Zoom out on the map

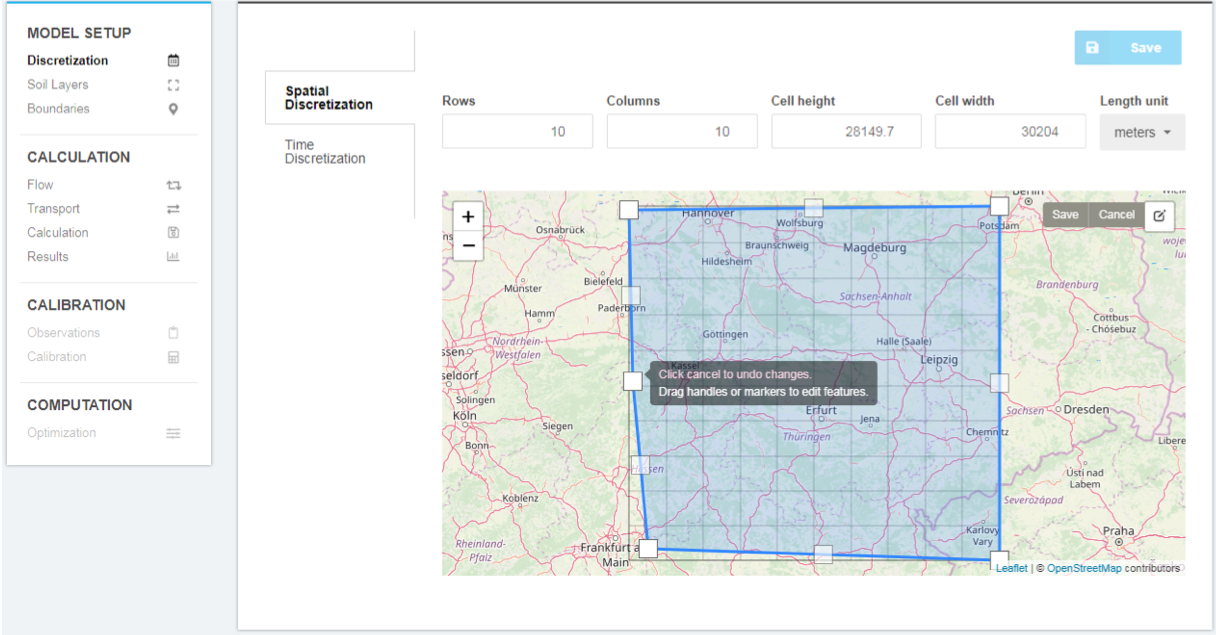[x=468, y=245]
